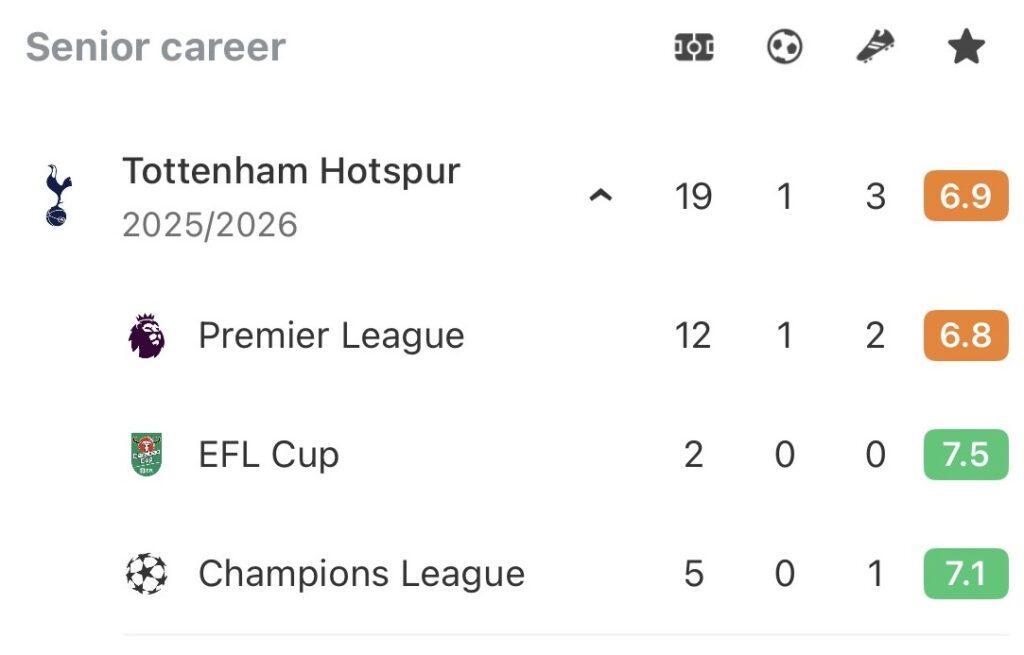Click the rating star icon
The height and width of the screenshot is (655, 1024).
pos(966,47)
